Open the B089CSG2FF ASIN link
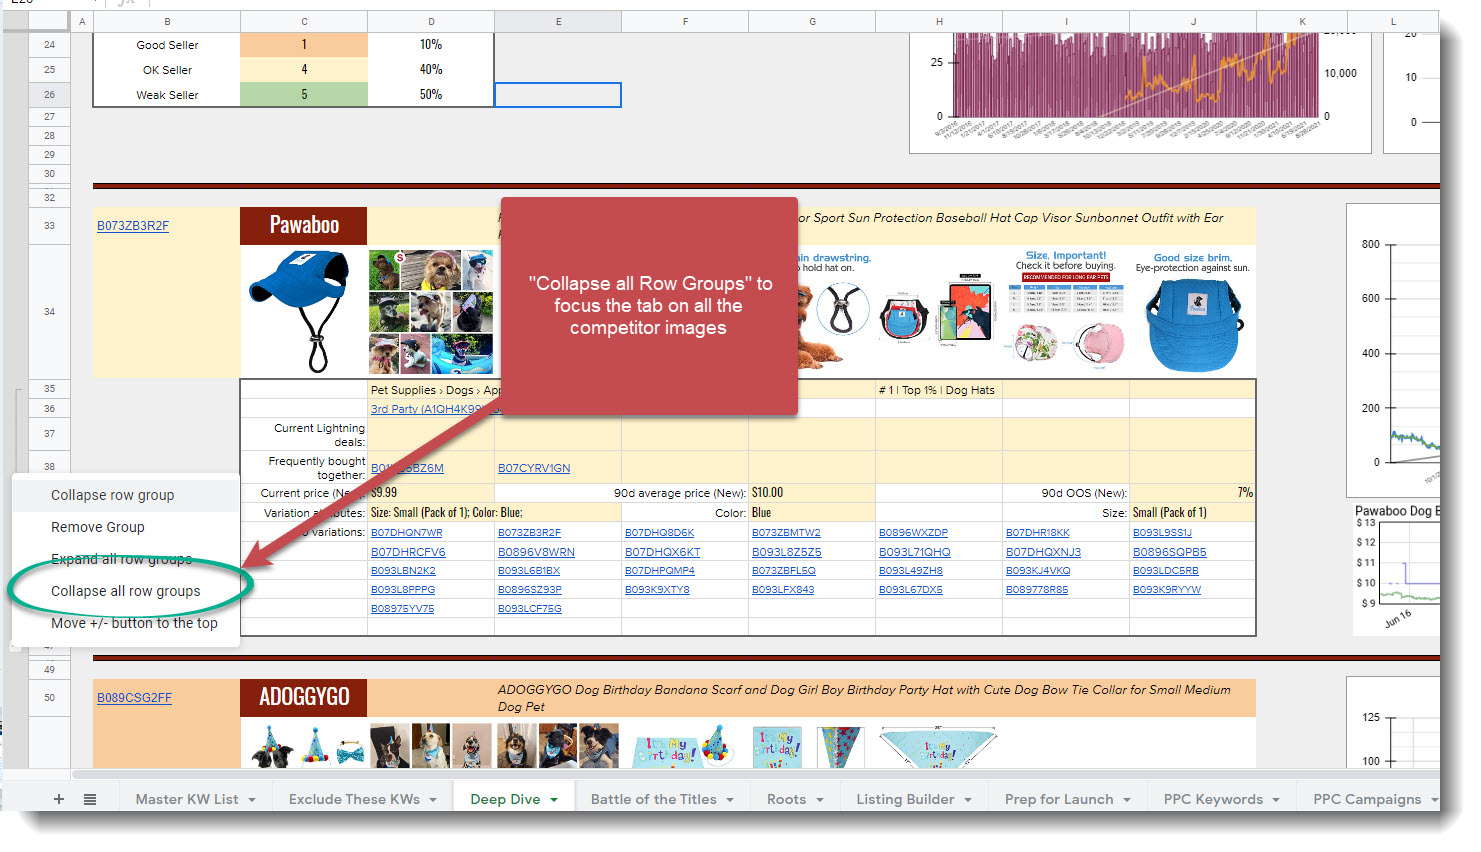 coord(134,698)
